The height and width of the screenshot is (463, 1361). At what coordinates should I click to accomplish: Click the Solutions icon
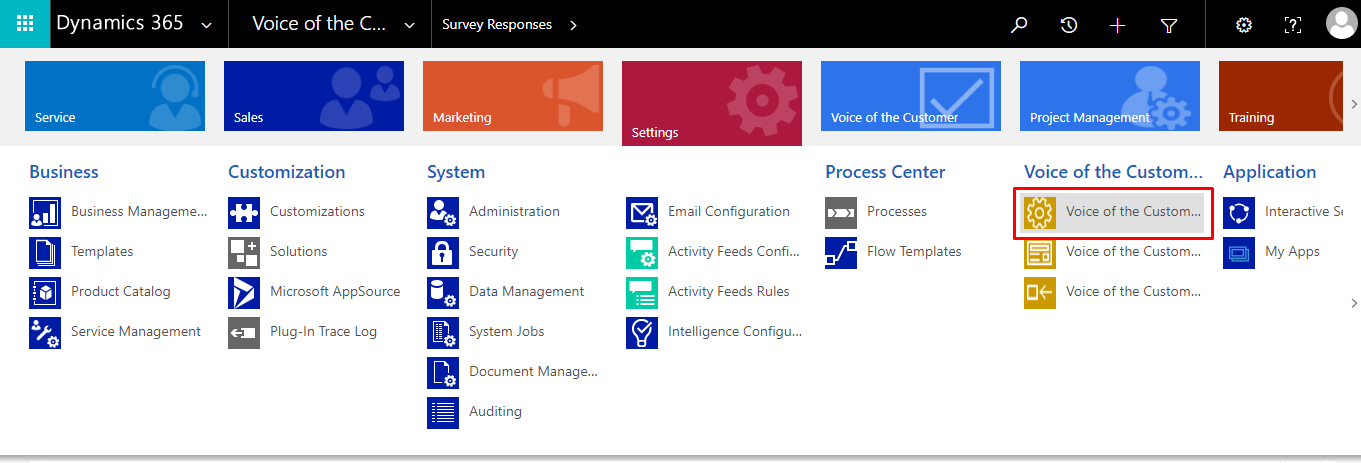point(244,252)
